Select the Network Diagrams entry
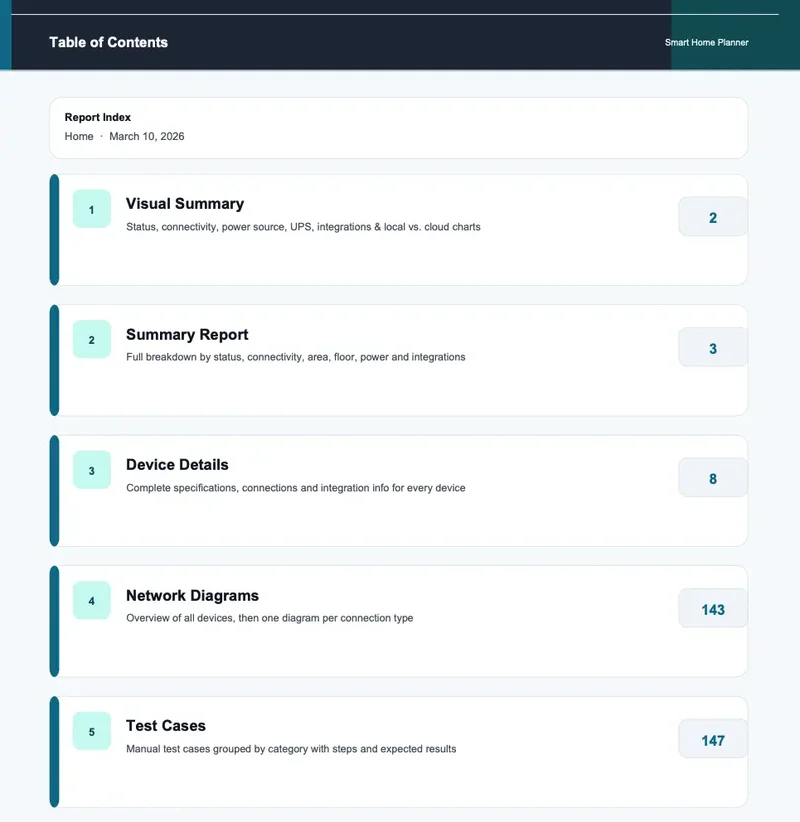Image resolution: width=800 pixels, height=822 pixels. 192,595
